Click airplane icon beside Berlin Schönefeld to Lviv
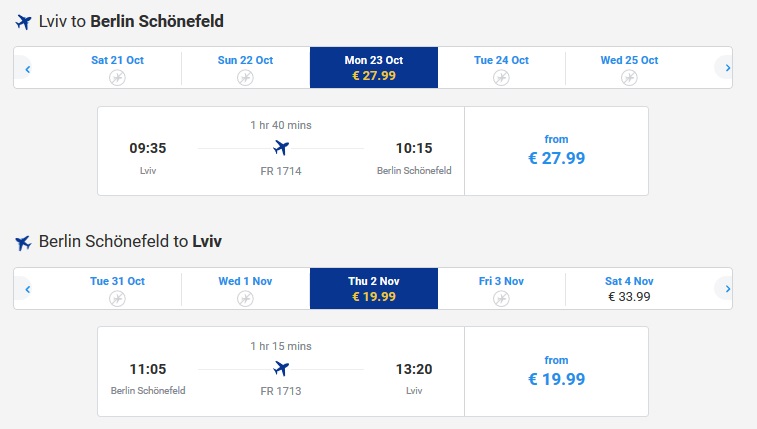 [24, 242]
